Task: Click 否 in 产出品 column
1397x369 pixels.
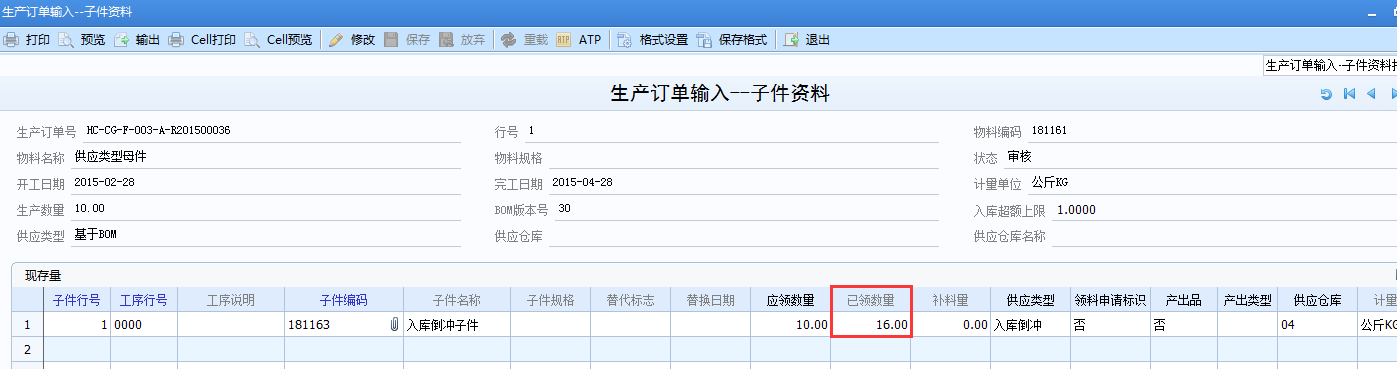Action: (1184, 325)
